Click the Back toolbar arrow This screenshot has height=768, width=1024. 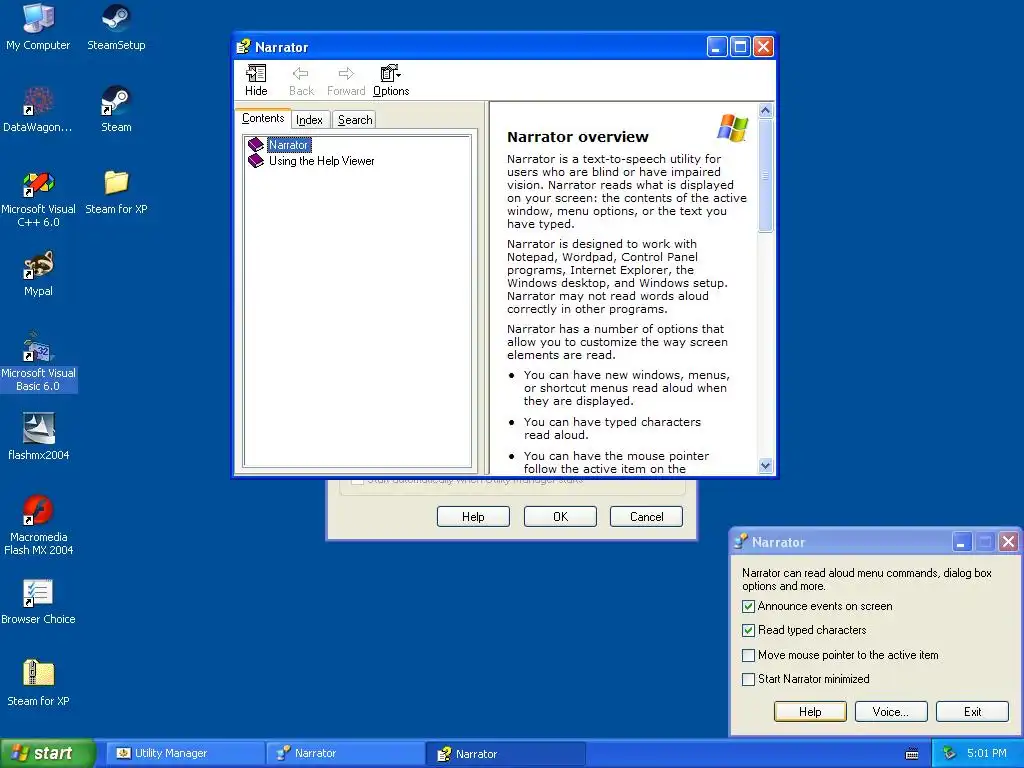pos(301,80)
